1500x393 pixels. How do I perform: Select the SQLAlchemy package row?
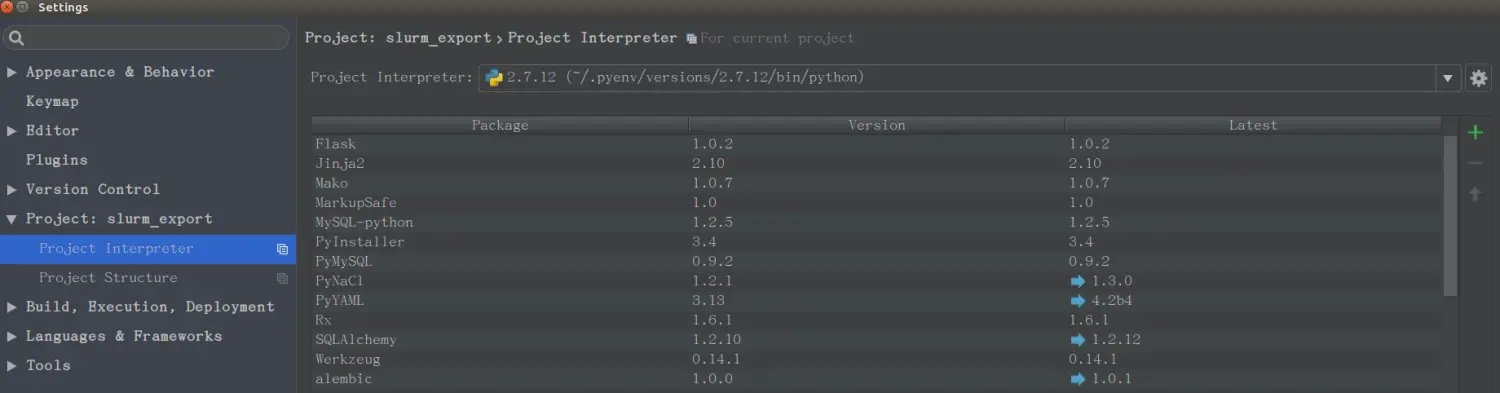877,340
